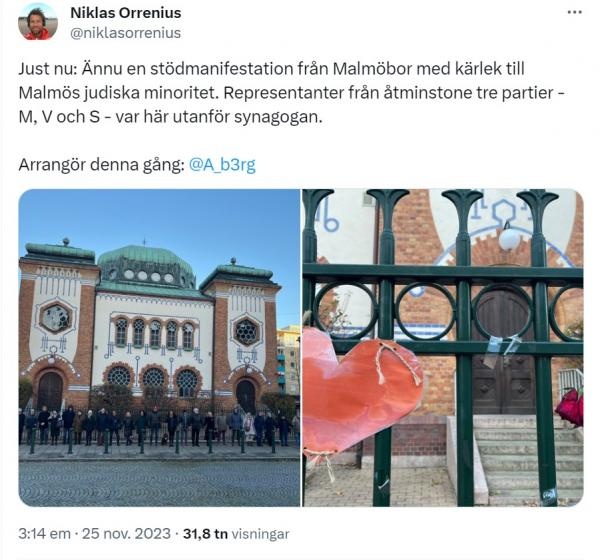Click the crowd of people outside the synagogue
The width and height of the screenshot is (600, 560).
coord(159,425)
